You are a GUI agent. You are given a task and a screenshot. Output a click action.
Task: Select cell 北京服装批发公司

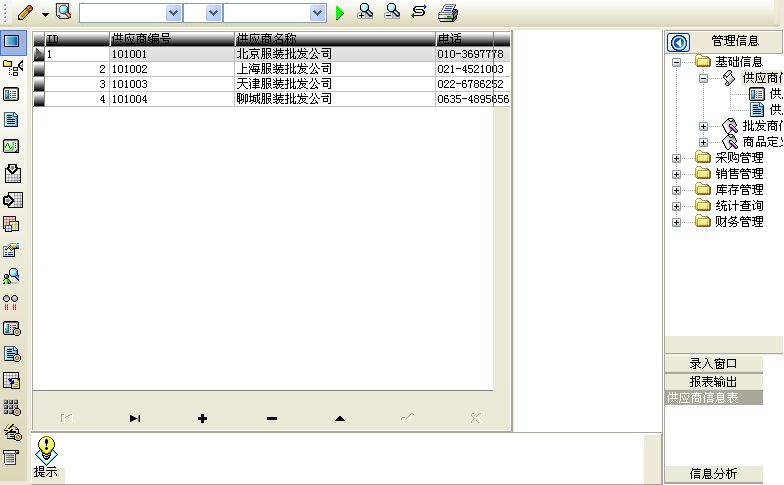click(x=335, y=54)
